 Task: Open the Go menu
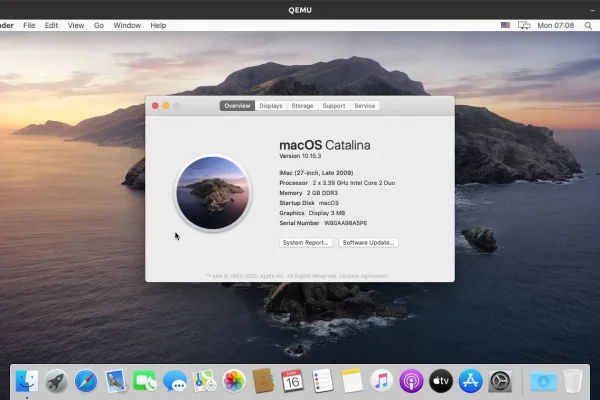click(x=99, y=25)
